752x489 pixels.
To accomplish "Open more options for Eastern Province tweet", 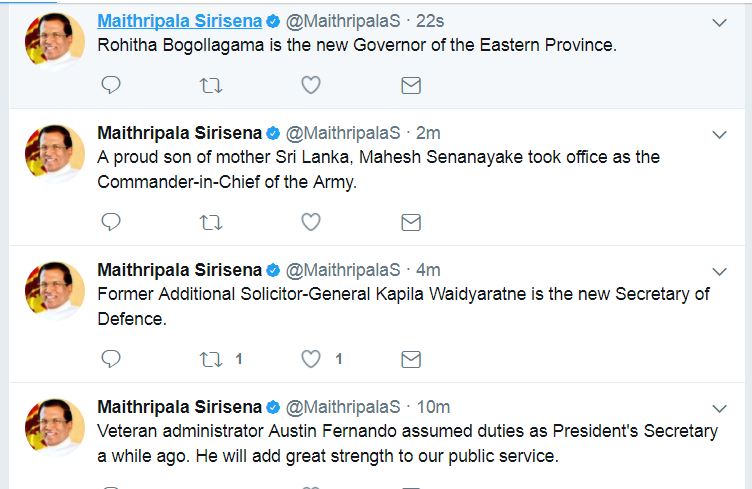I will point(718,22).
